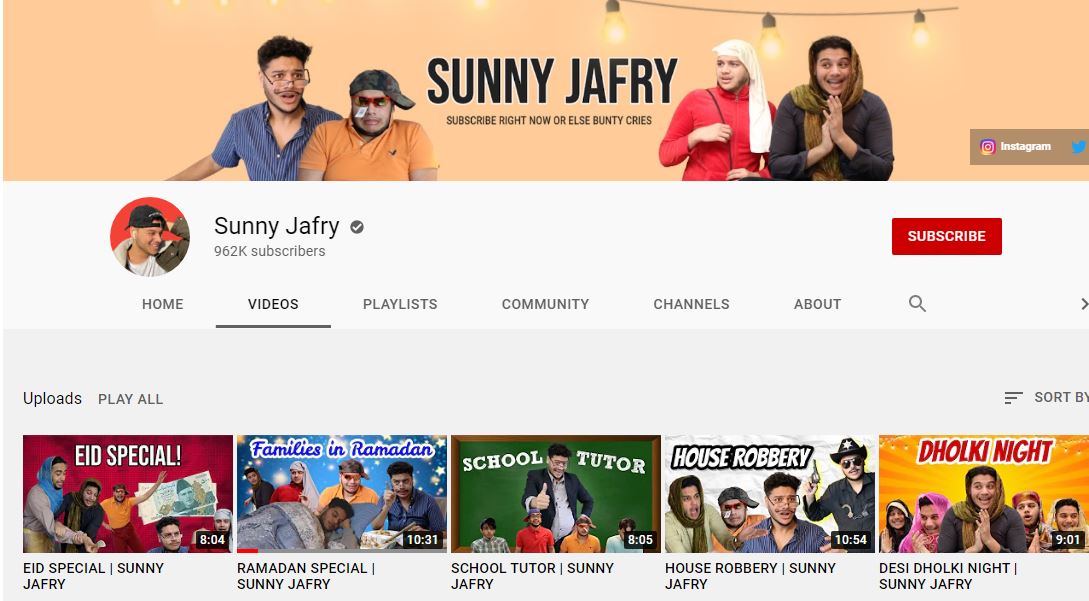Click the Sunny Jafry channel banner image

[546, 90]
